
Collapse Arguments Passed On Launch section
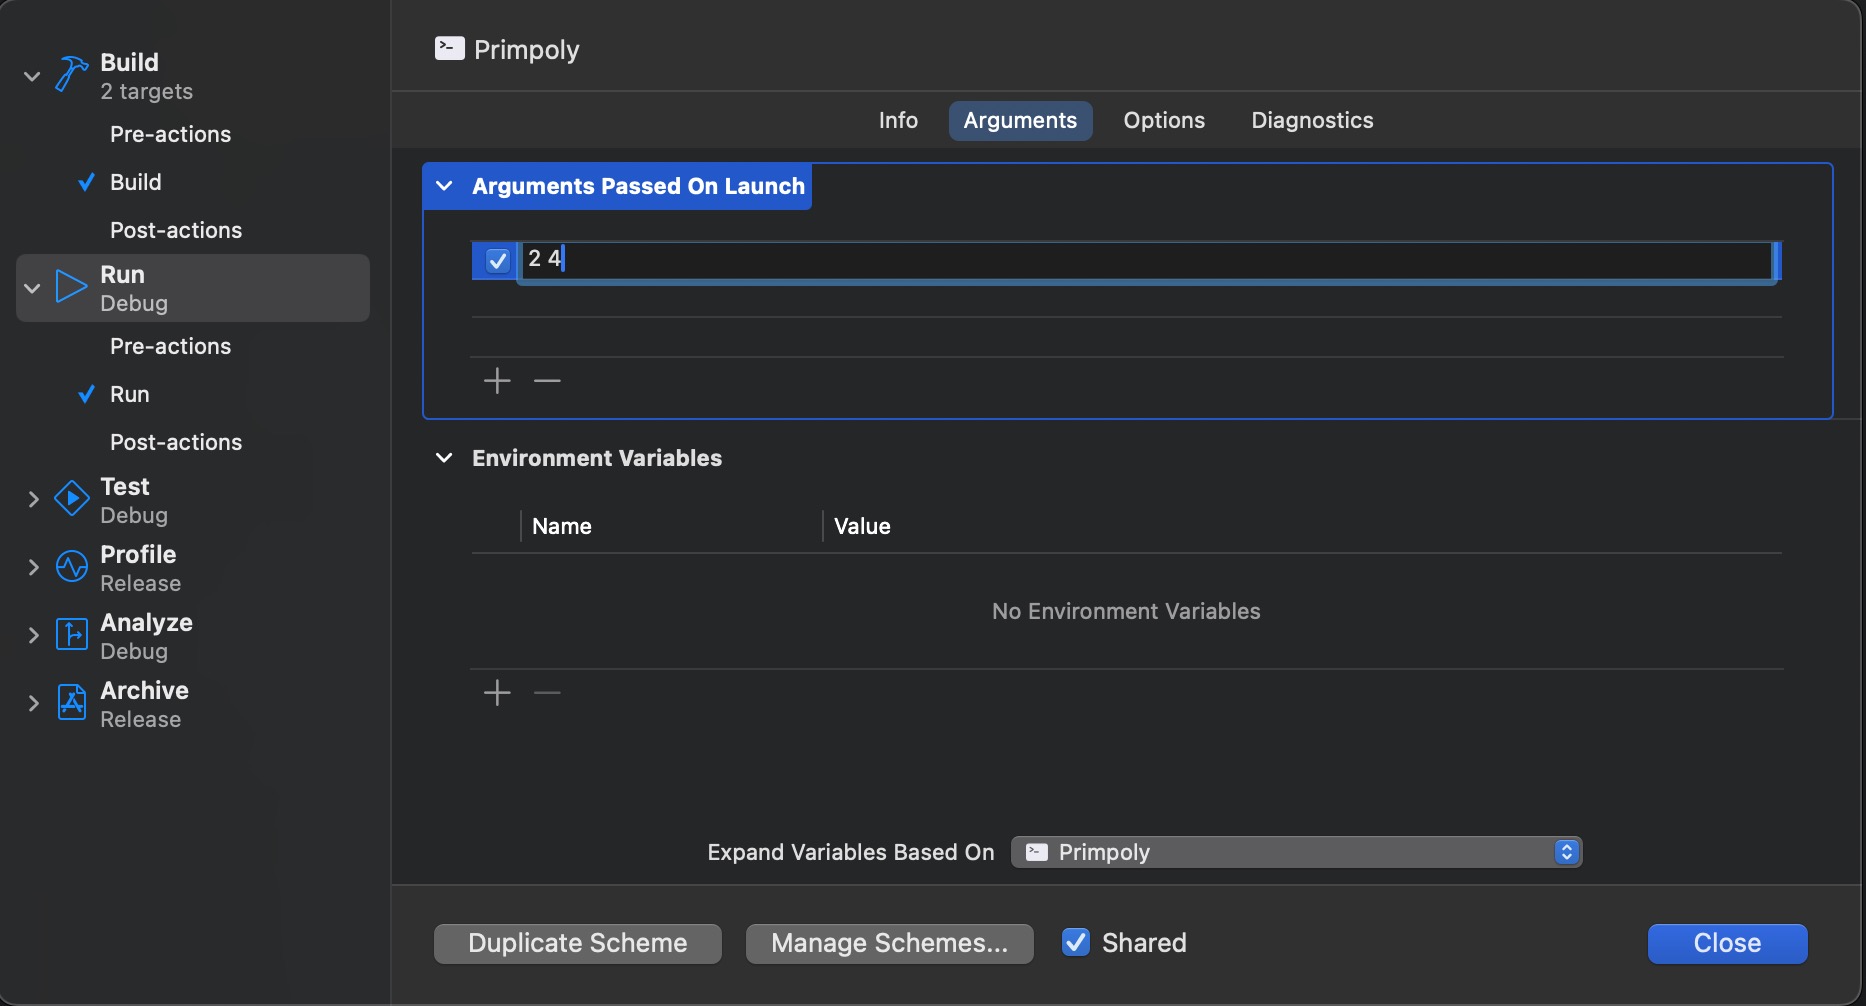point(445,186)
